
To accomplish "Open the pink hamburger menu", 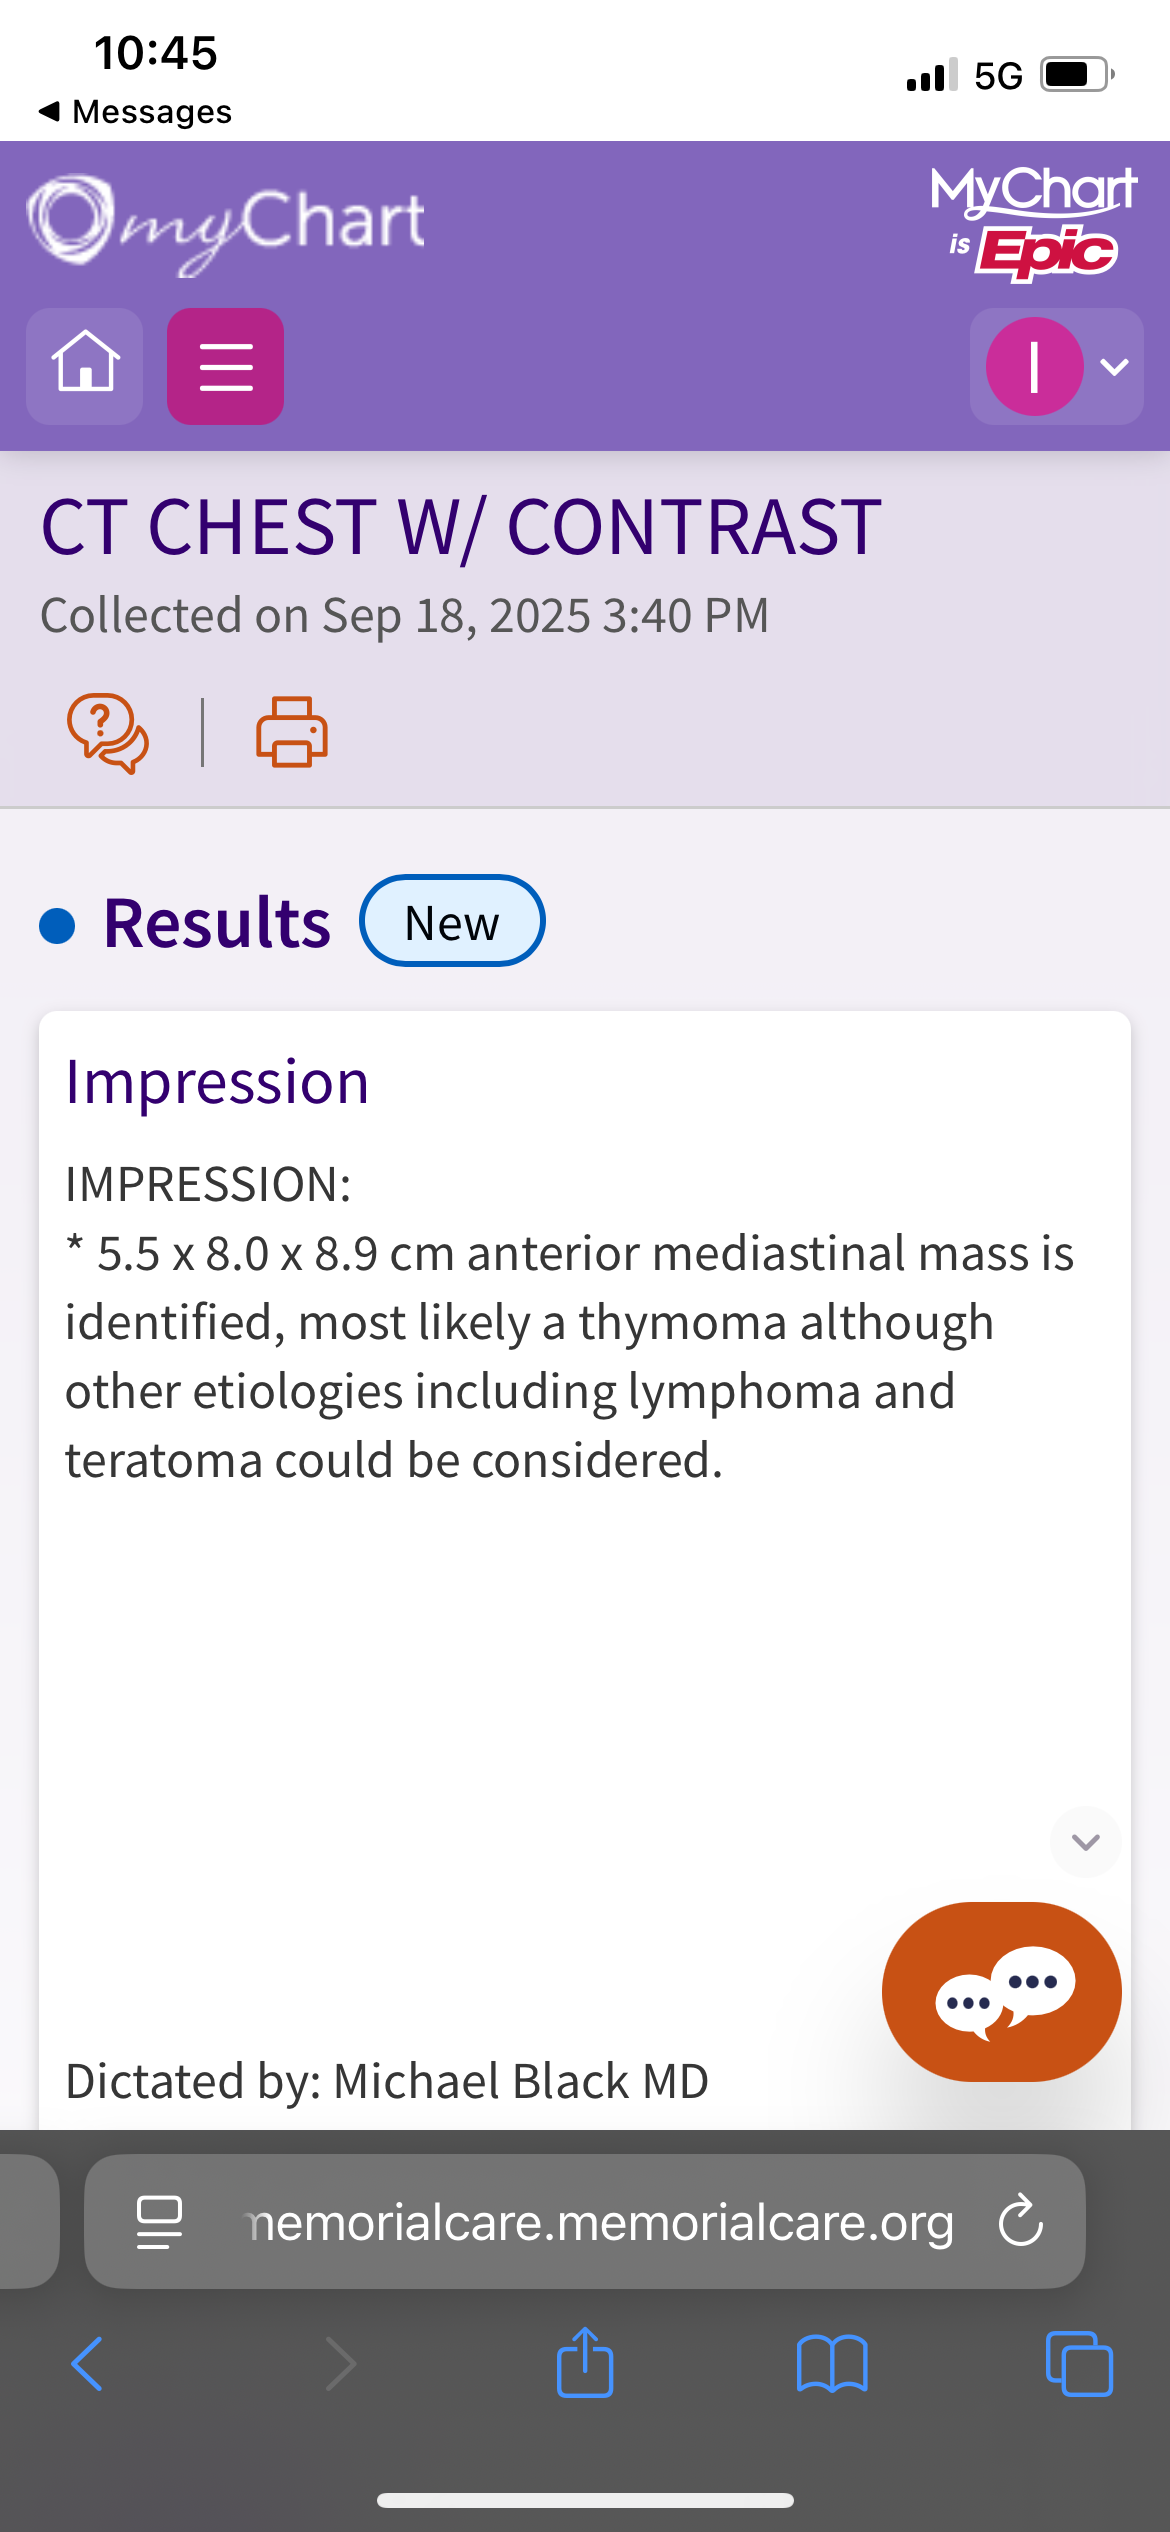I will 225,366.
